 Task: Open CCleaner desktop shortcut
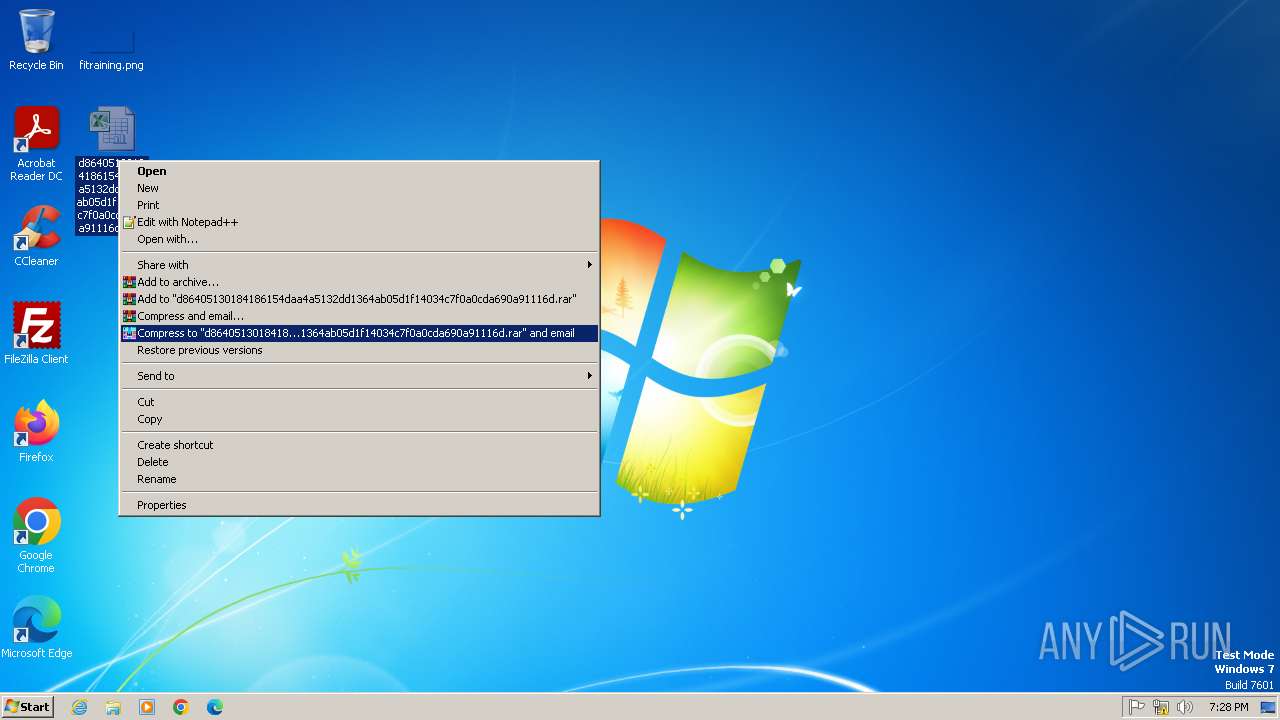(x=36, y=235)
